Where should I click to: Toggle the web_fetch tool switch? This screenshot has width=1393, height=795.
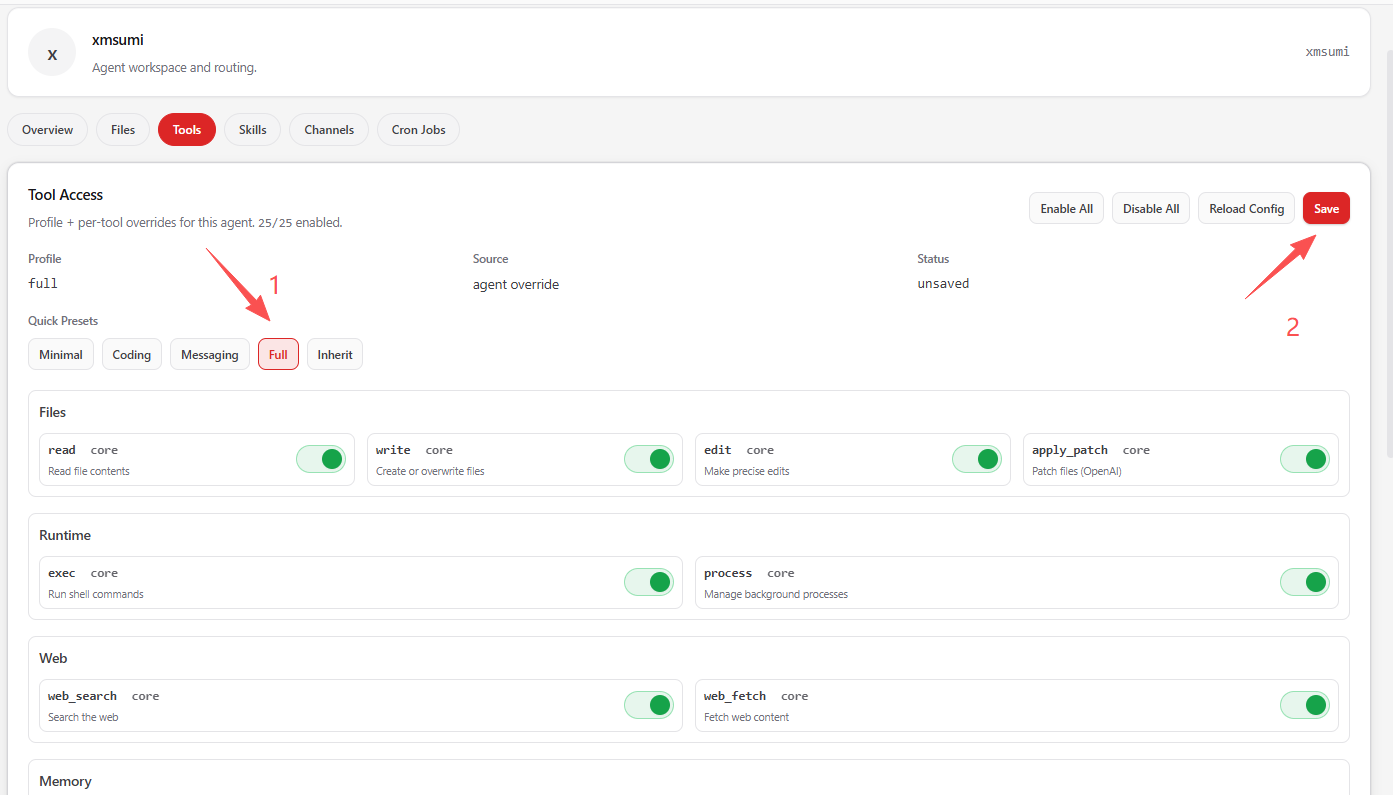click(1305, 705)
